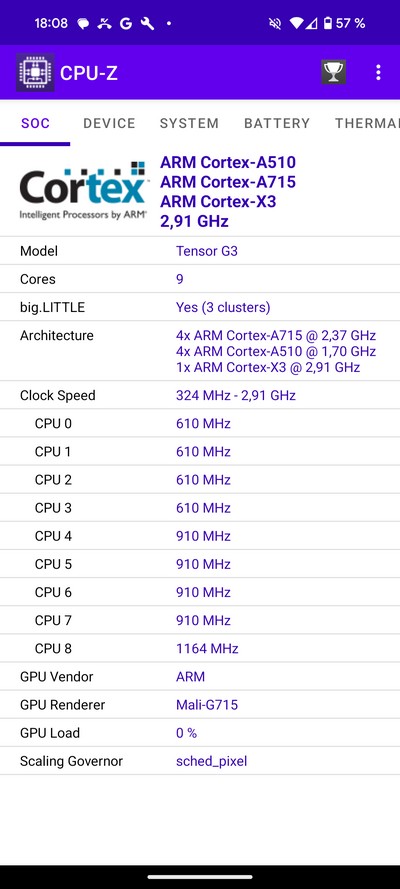Switch to the SYSTEM tab
Image resolution: width=400 pixels, height=889 pixels.
(189, 123)
